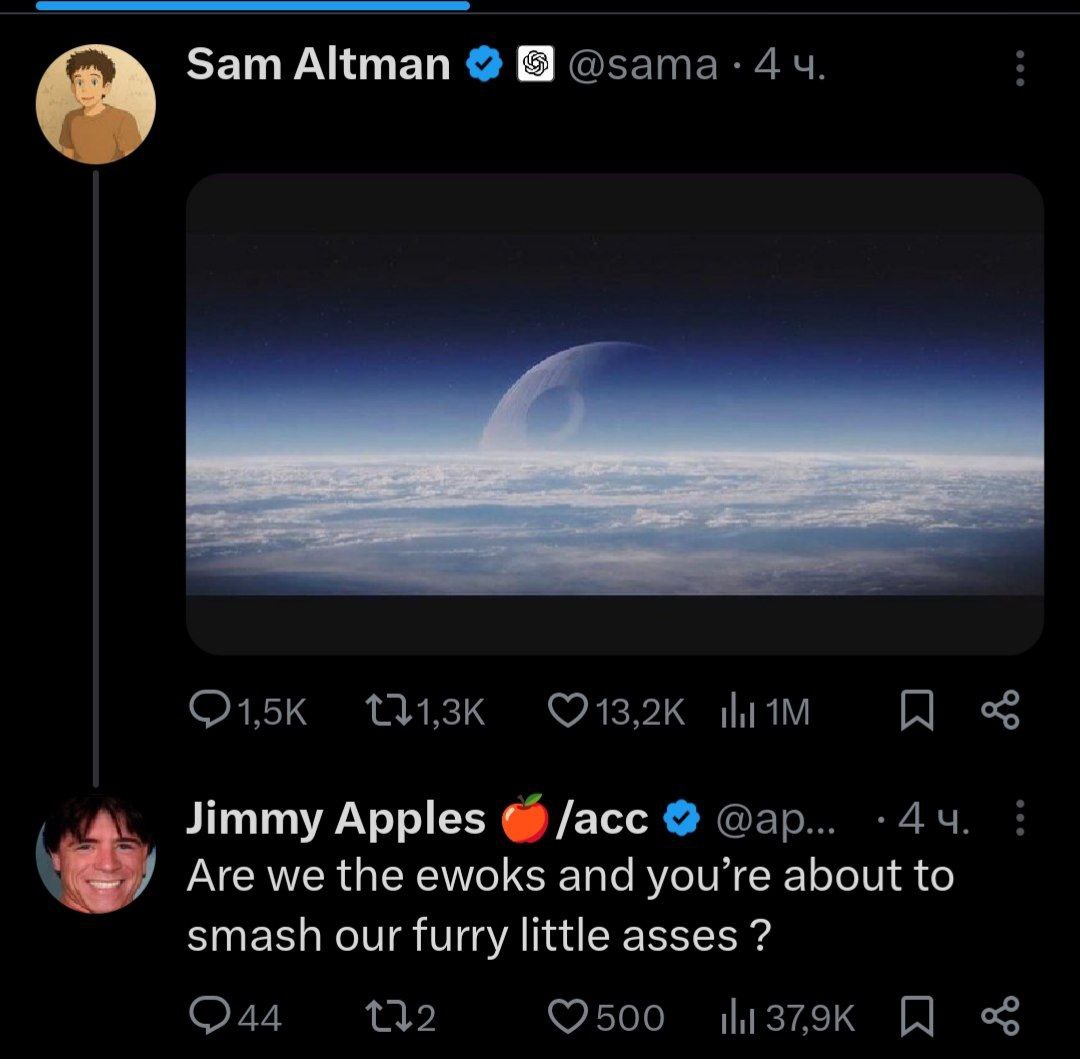Image resolution: width=1080 pixels, height=1059 pixels.
Task: Open Sam Altman's profile picture
Action: pos(96,103)
